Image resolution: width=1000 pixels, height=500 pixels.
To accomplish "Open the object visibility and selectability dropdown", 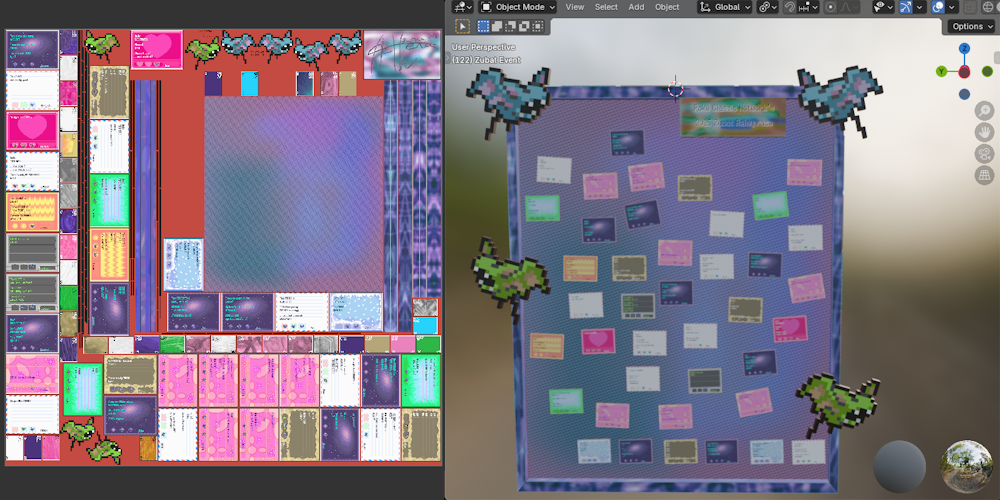I will click(883, 7).
